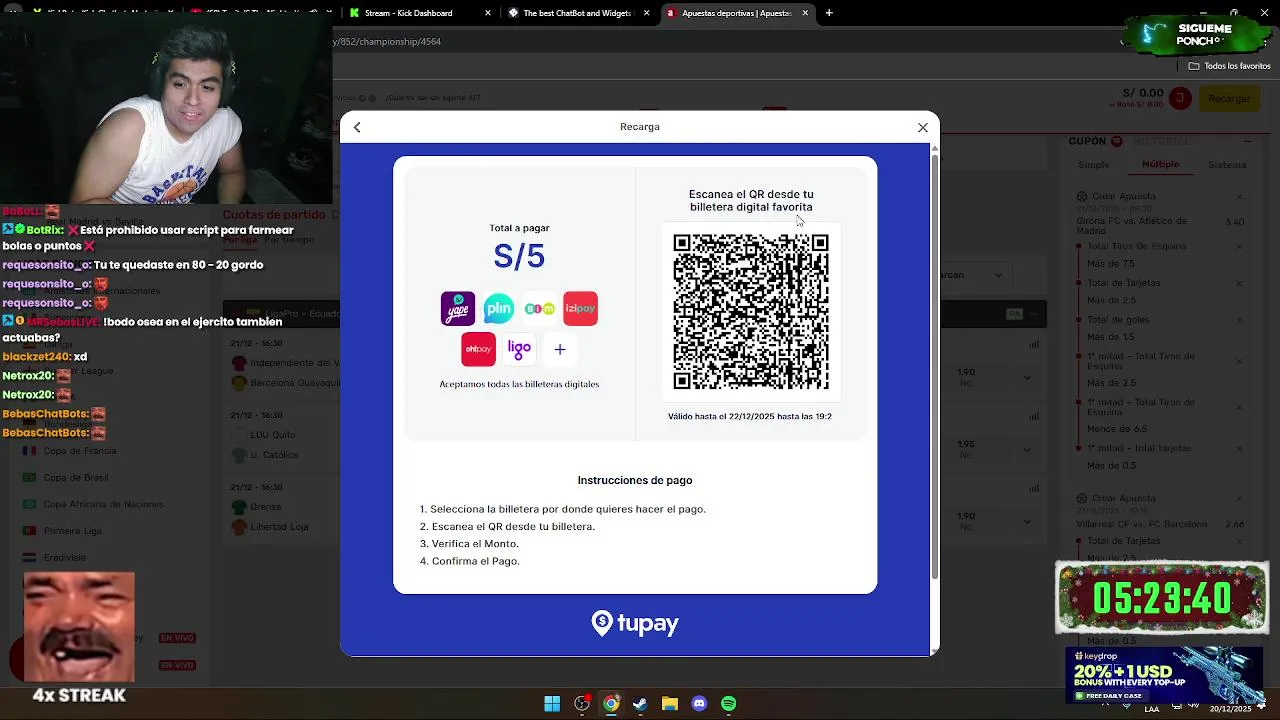Screen dimensions: 1280x720
Task: Click the 2.66 odds value
Action: pos(1235,524)
